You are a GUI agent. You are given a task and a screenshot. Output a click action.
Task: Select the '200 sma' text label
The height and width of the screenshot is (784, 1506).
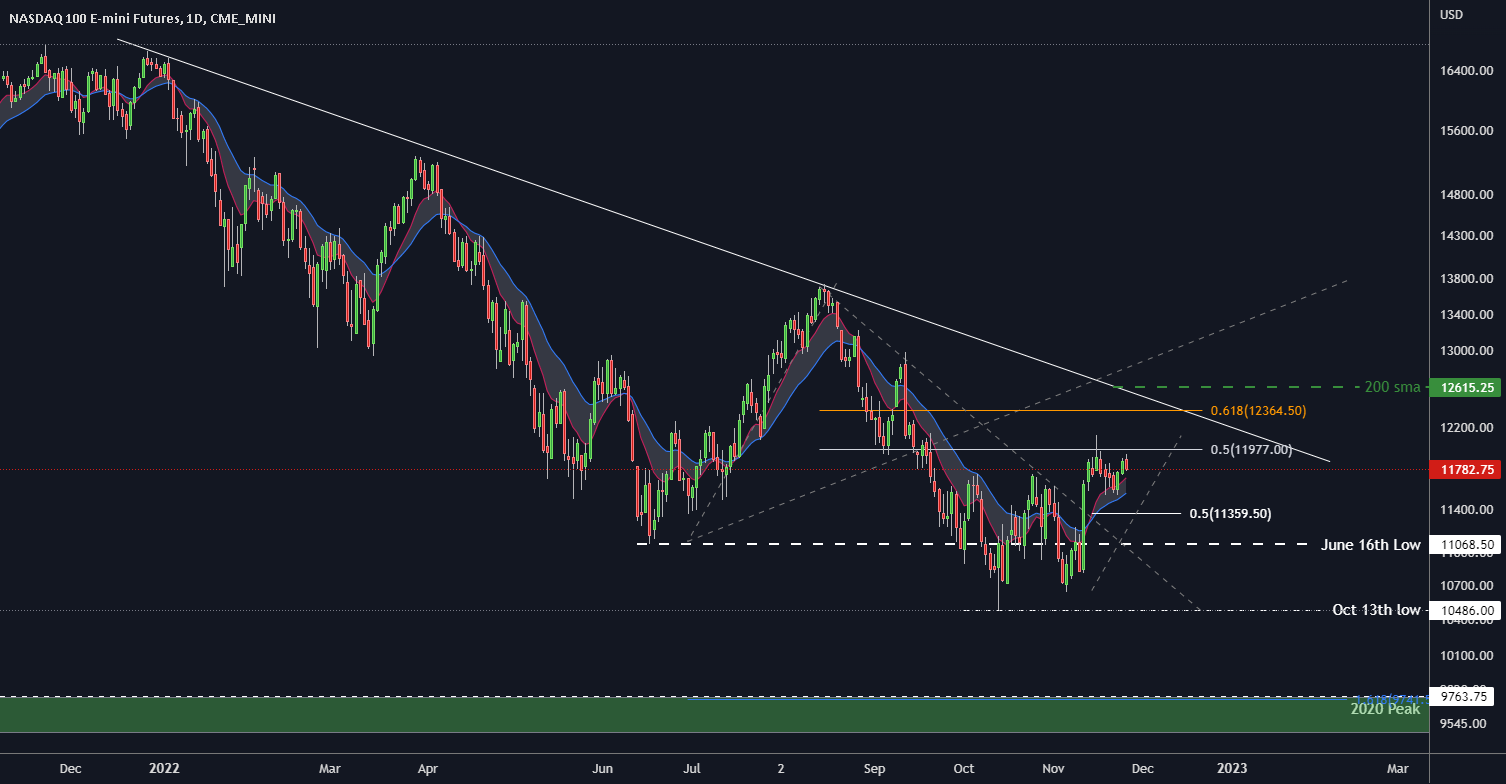(1392, 387)
